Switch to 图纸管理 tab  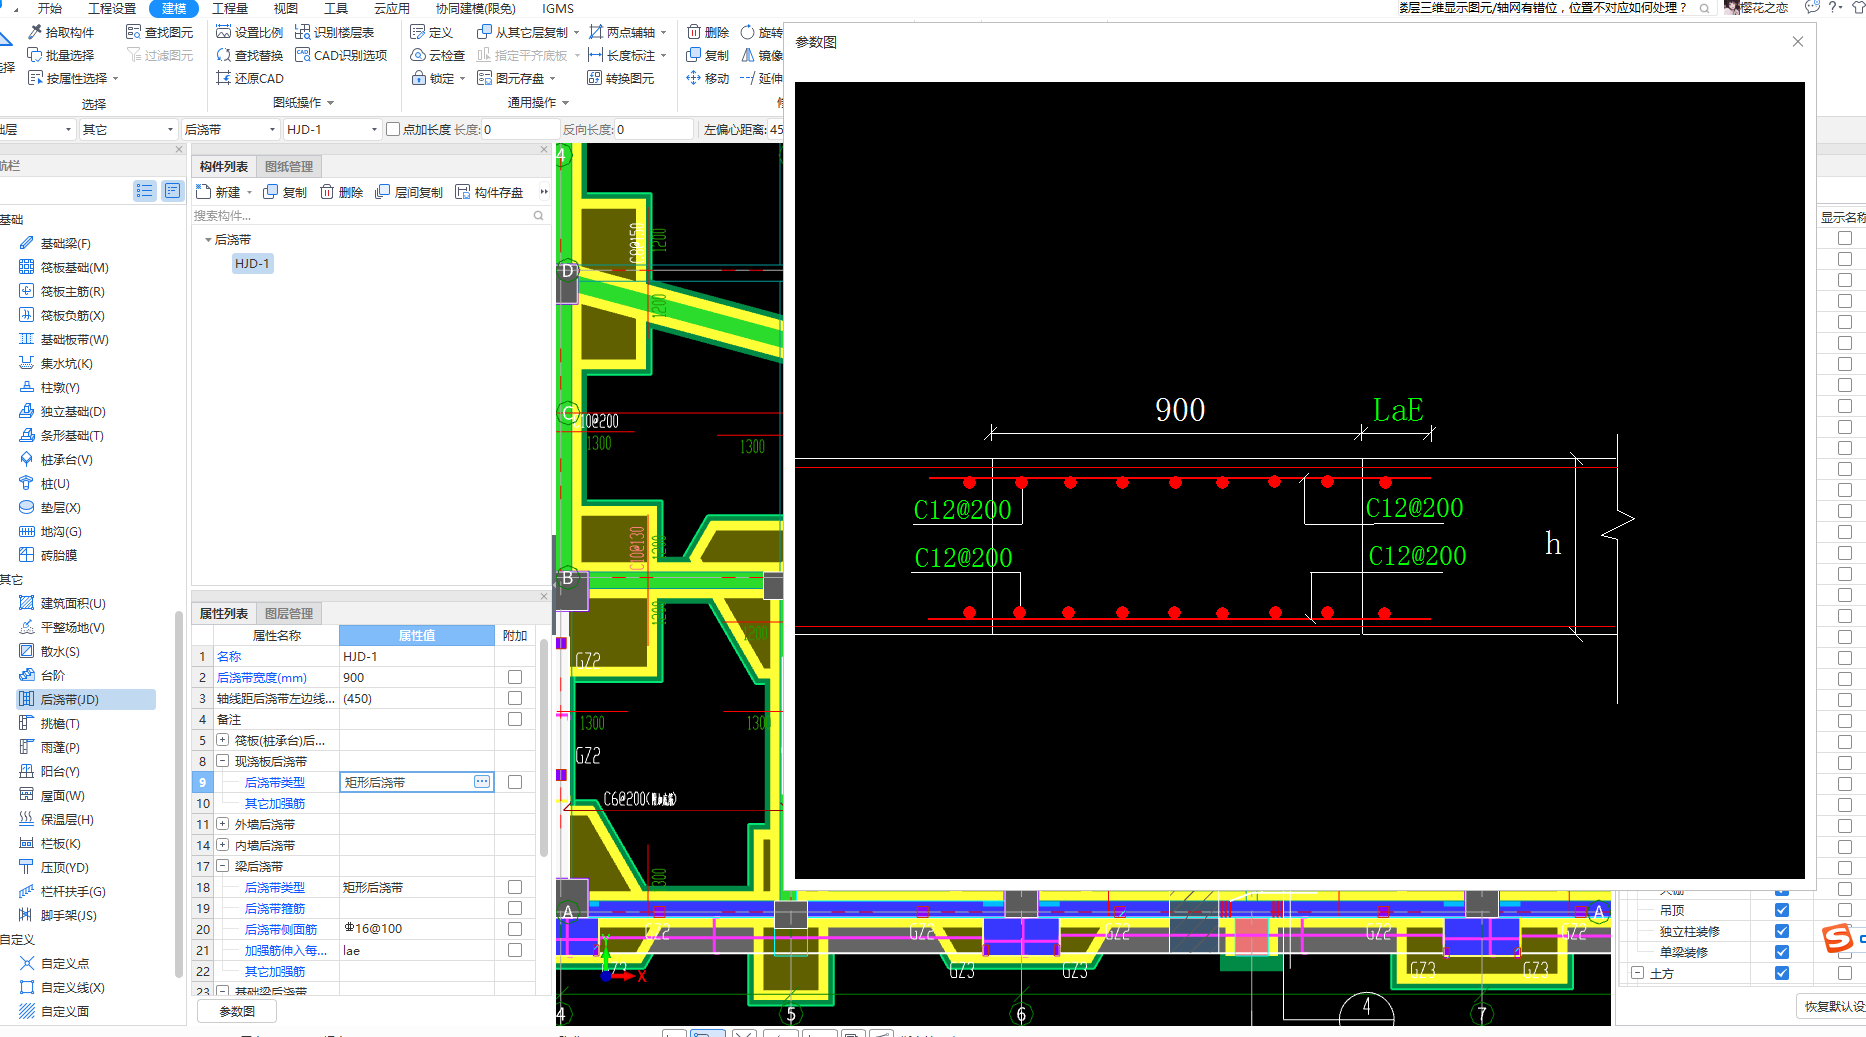click(x=289, y=166)
